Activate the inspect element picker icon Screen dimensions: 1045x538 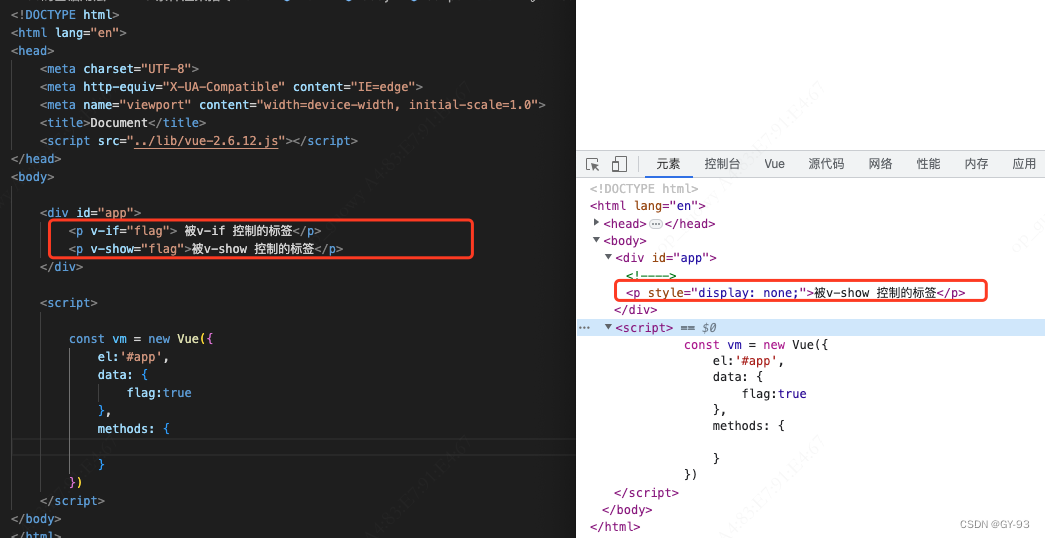click(x=592, y=164)
